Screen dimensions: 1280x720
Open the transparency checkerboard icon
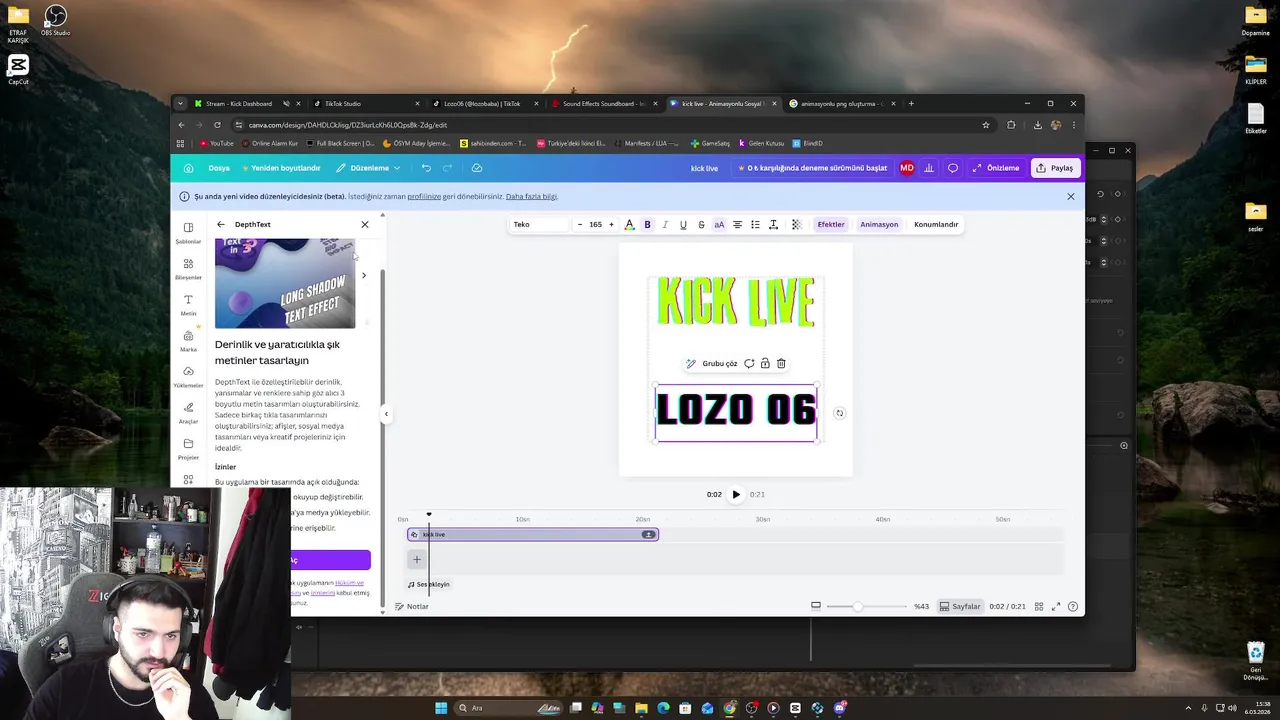(x=796, y=224)
